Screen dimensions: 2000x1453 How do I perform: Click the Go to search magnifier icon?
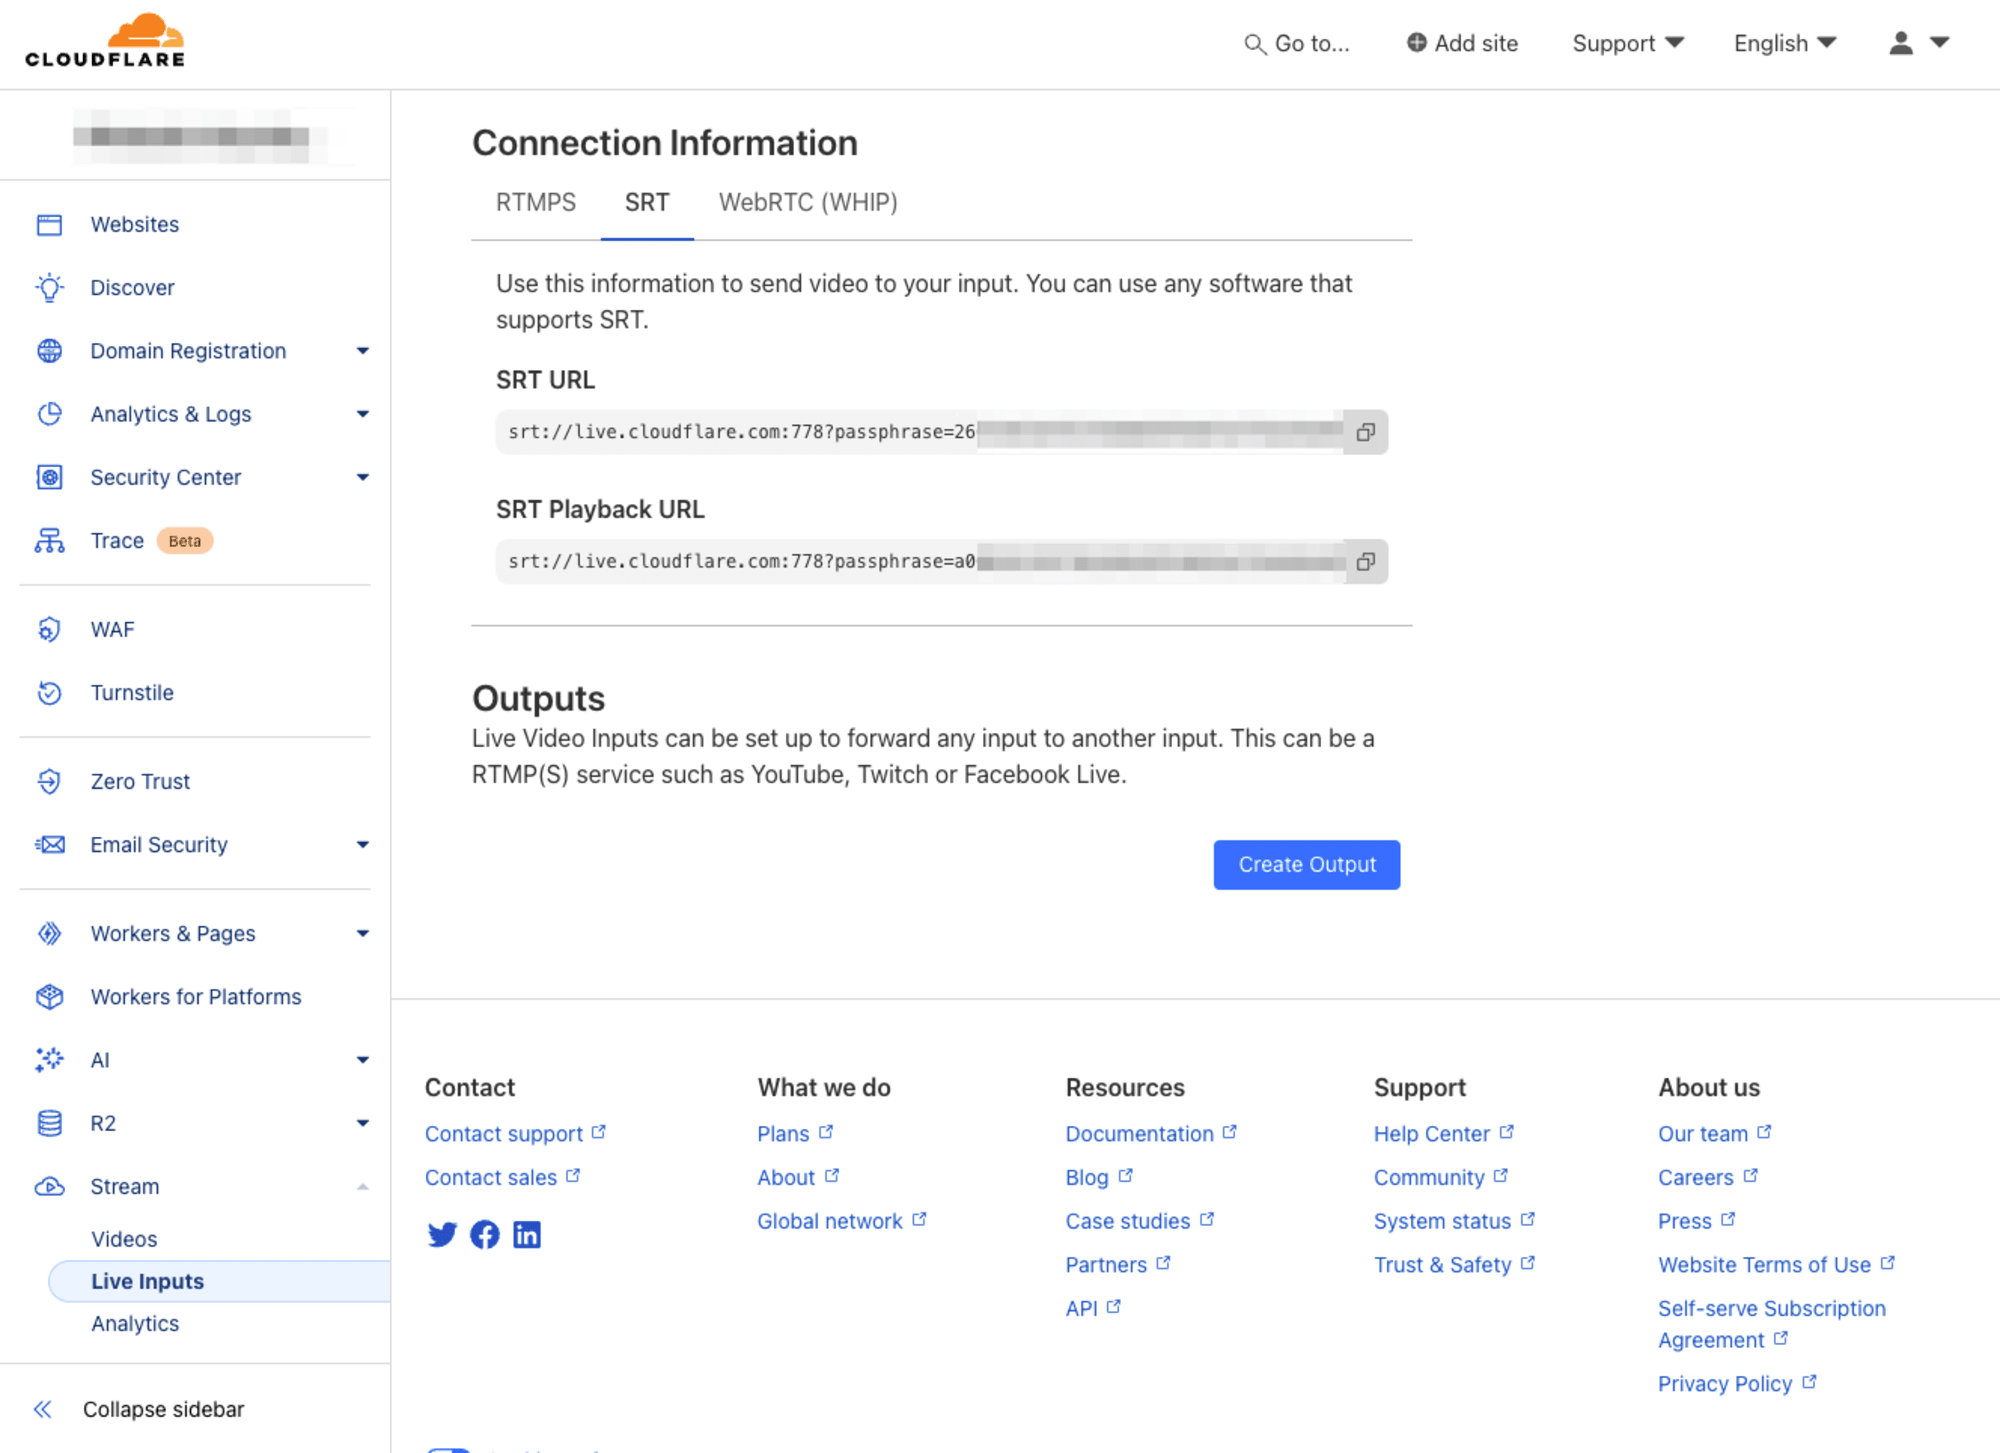tap(1254, 44)
